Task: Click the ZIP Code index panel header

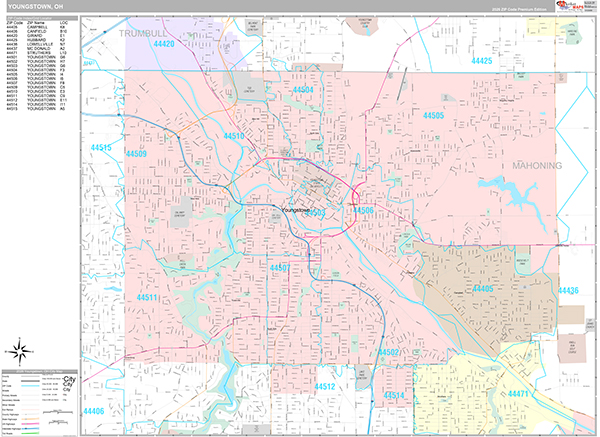Action: [42, 18]
